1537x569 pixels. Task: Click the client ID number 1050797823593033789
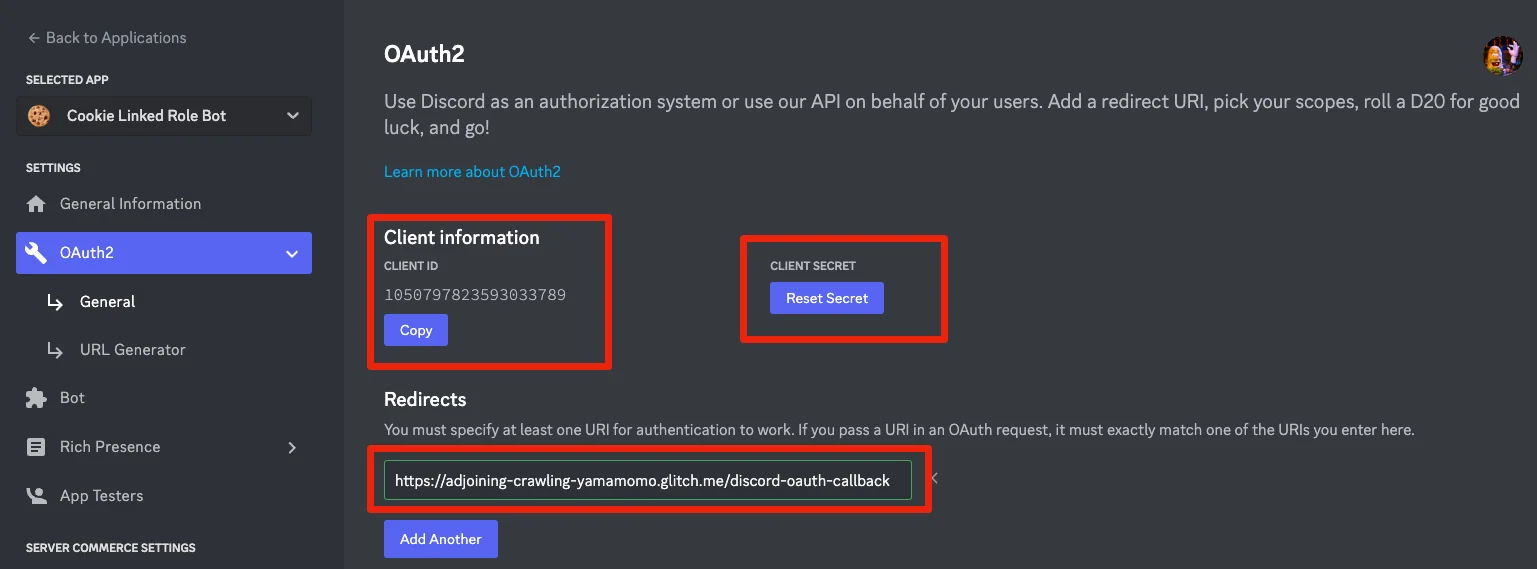(475, 295)
